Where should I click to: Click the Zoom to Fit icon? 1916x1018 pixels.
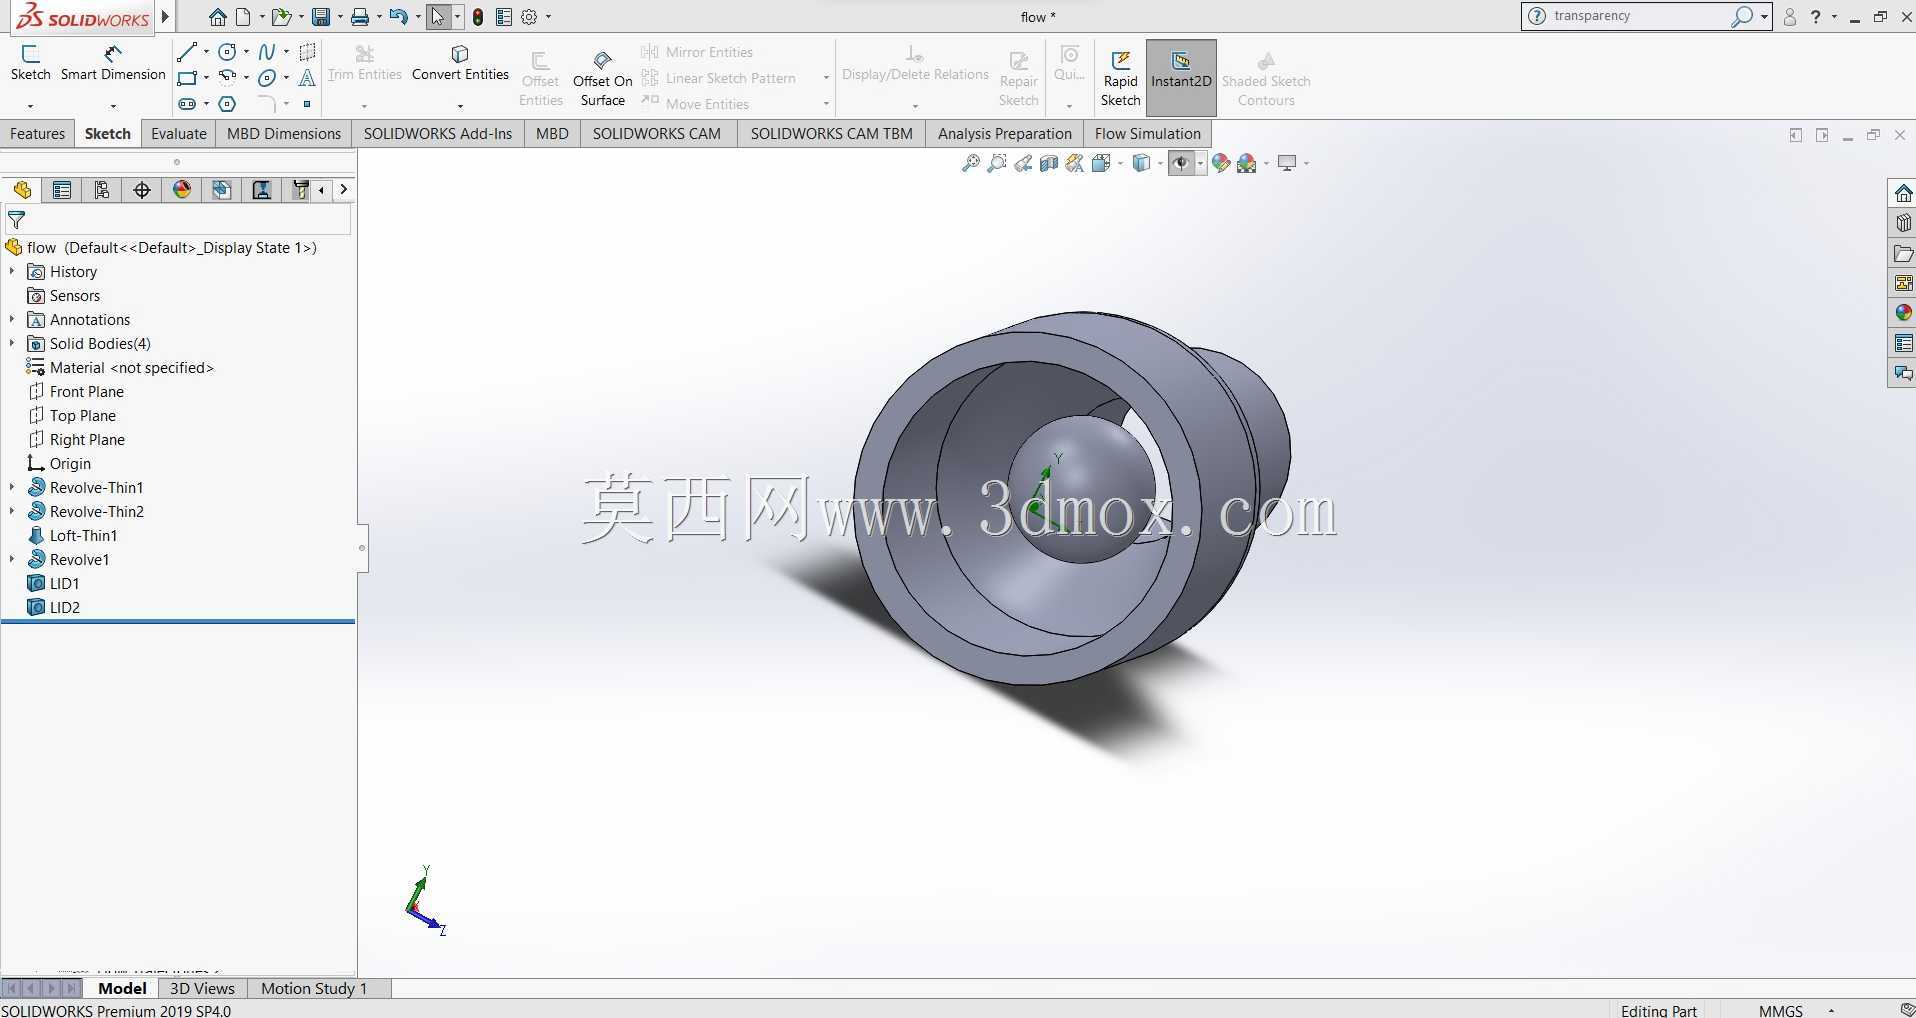[970, 163]
